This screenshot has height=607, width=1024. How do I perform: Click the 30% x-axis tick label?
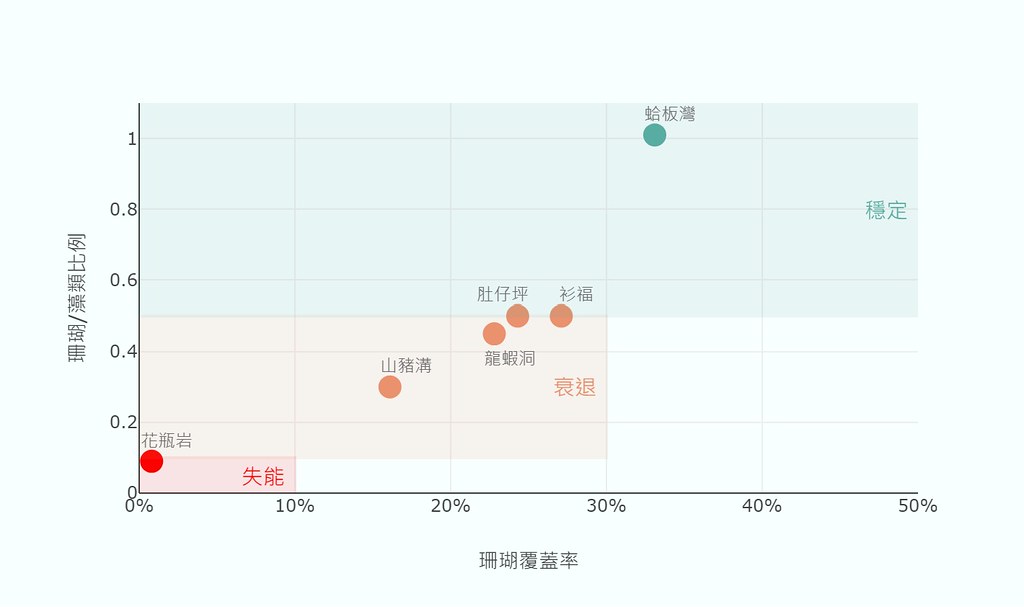(x=606, y=506)
